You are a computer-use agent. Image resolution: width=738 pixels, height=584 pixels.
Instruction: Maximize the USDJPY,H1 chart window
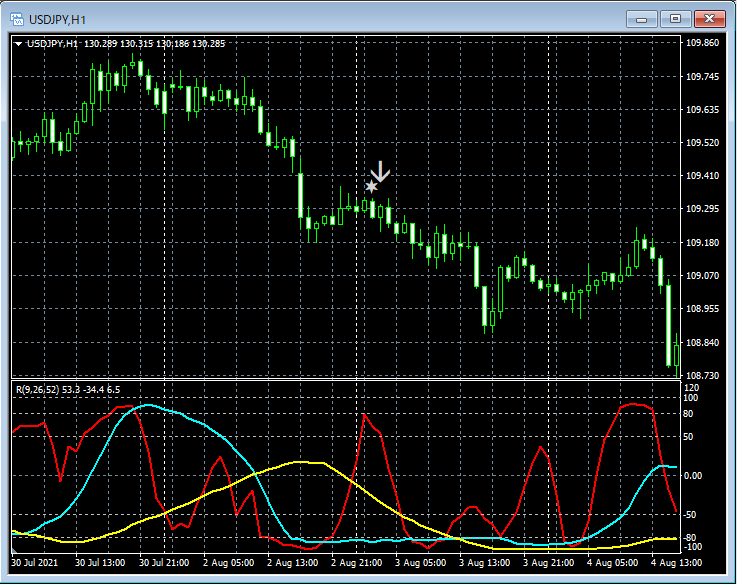pyautogui.click(x=675, y=19)
